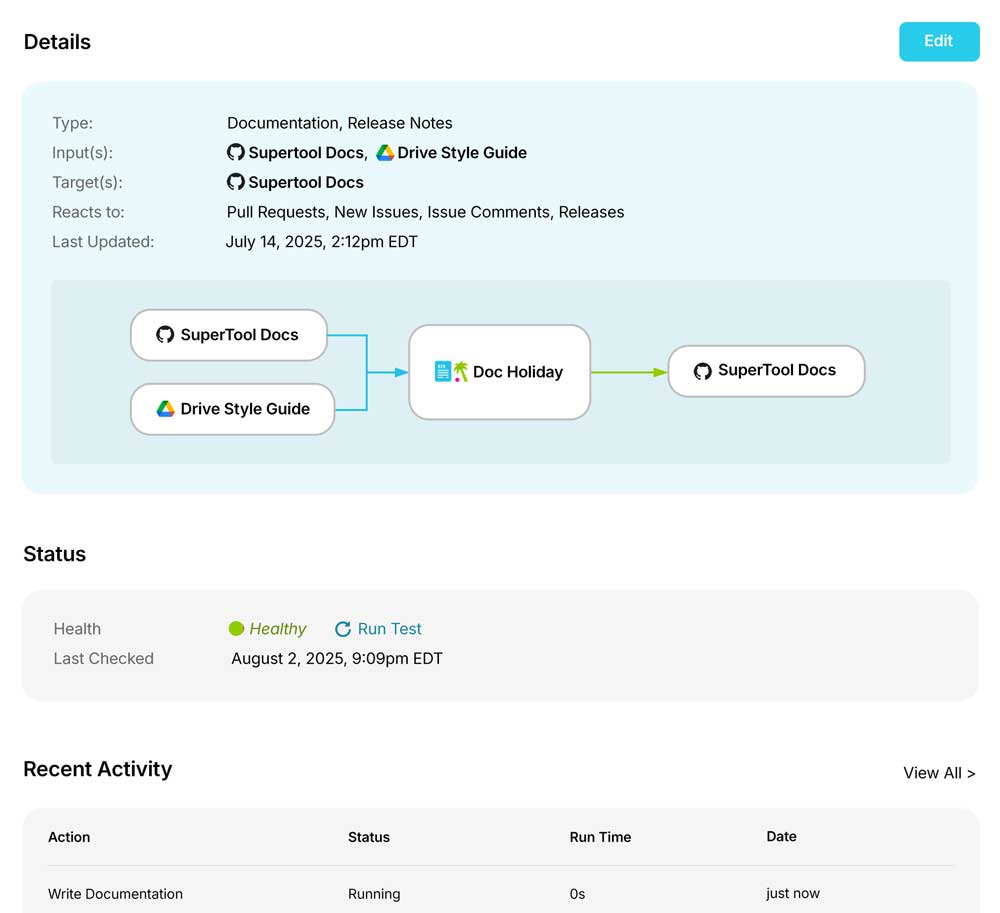Click Running status cell
The width and height of the screenshot is (1000, 913).
(x=374, y=895)
